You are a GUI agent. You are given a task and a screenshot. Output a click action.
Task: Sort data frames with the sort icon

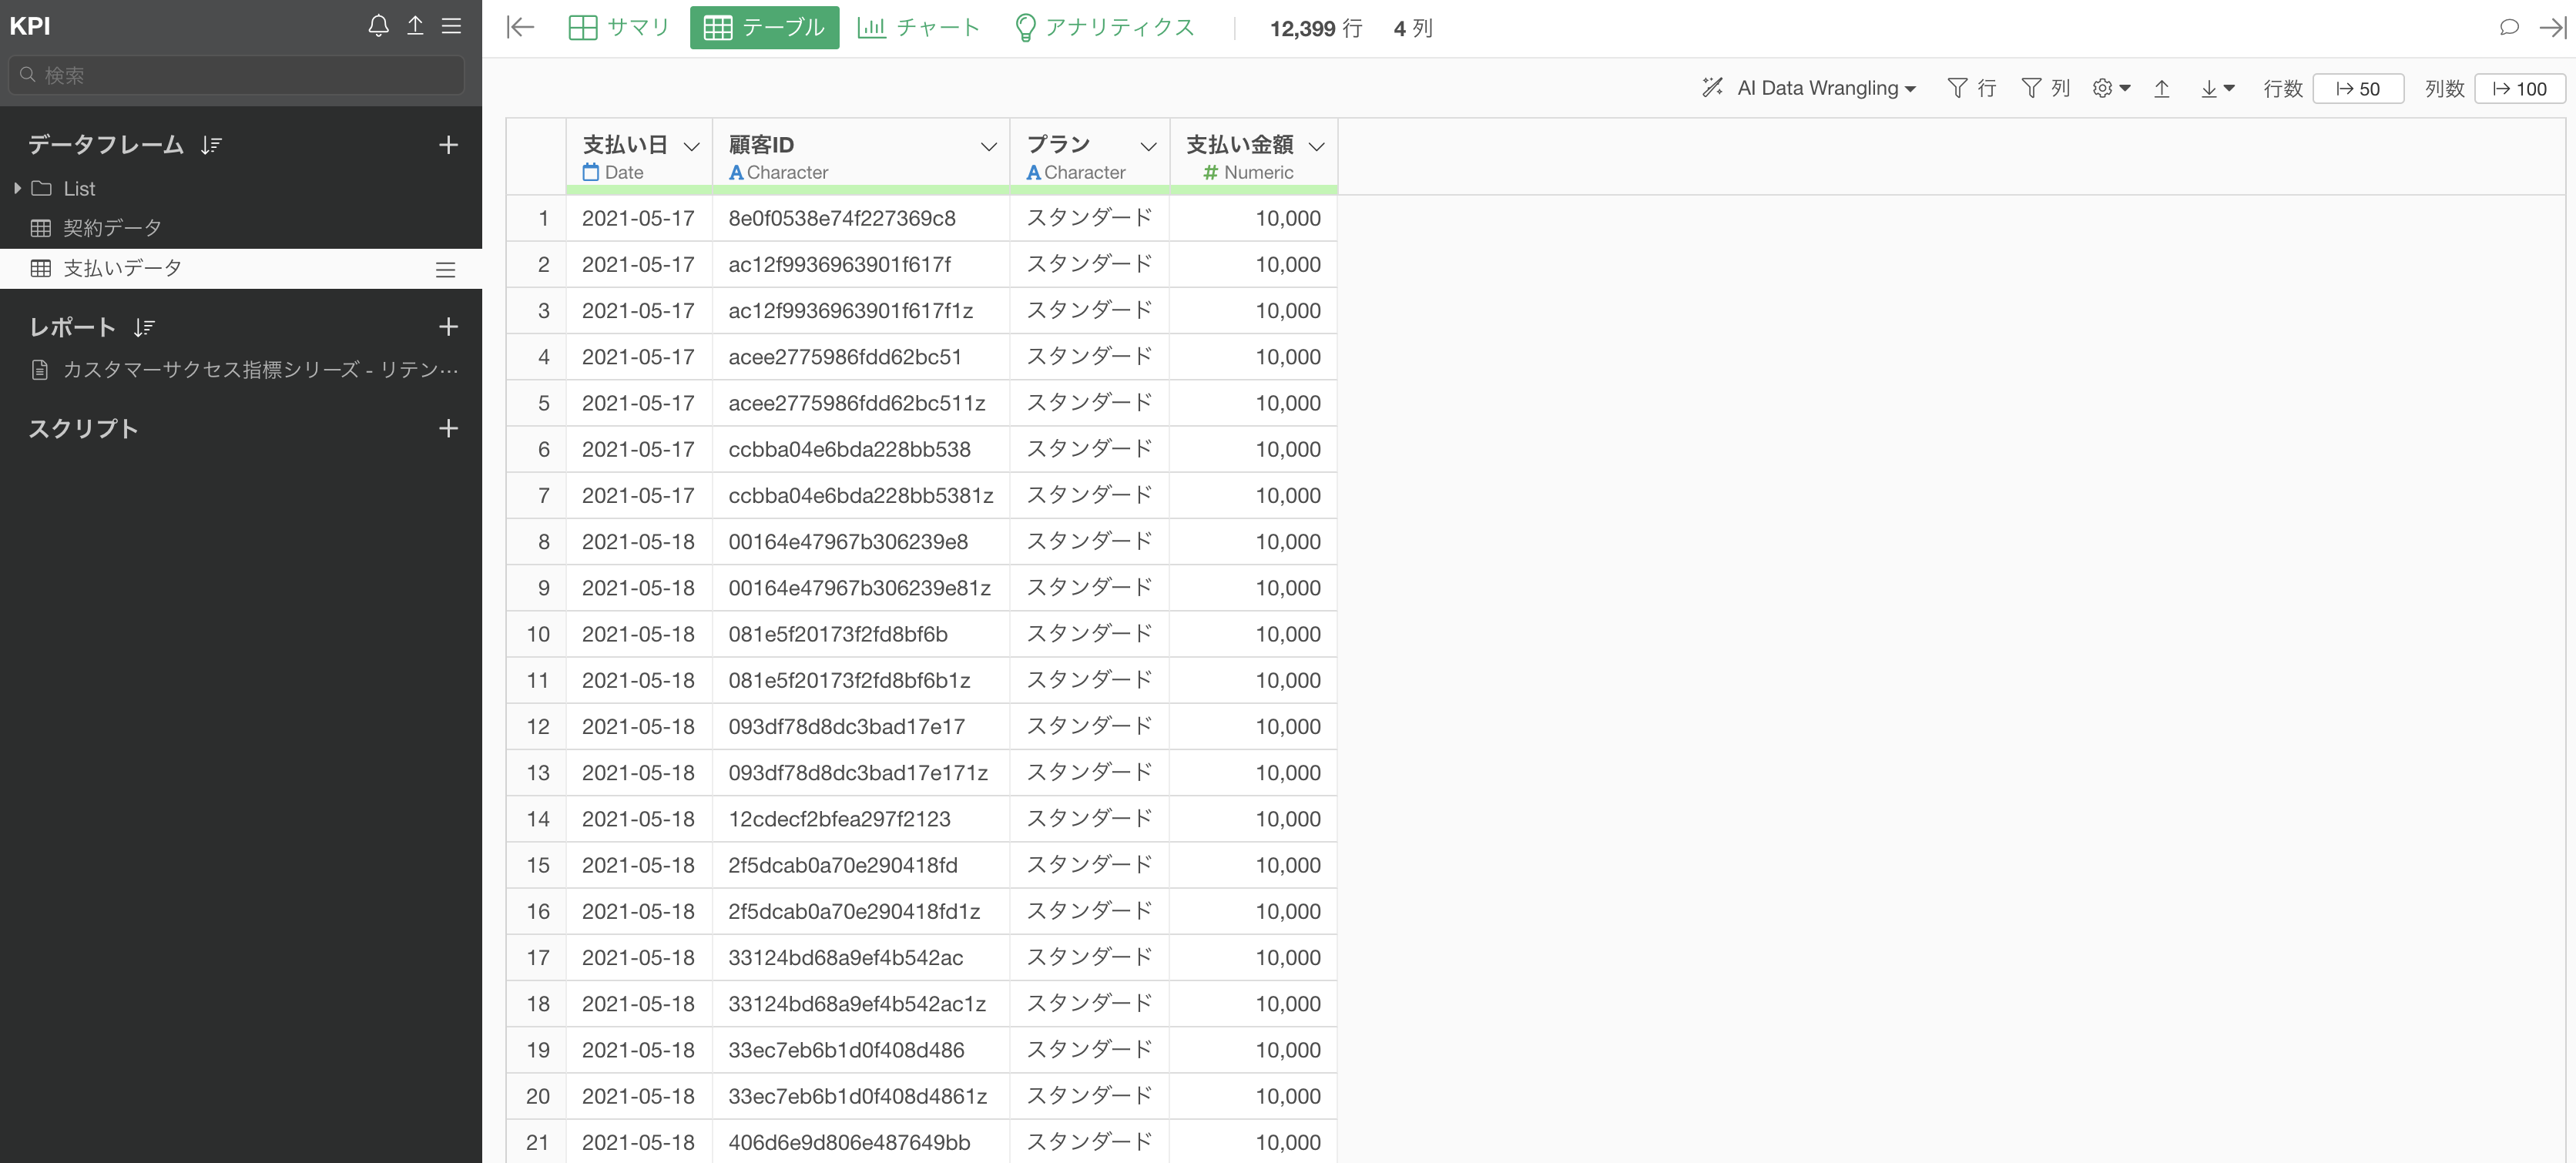pyautogui.click(x=211, y=145)
